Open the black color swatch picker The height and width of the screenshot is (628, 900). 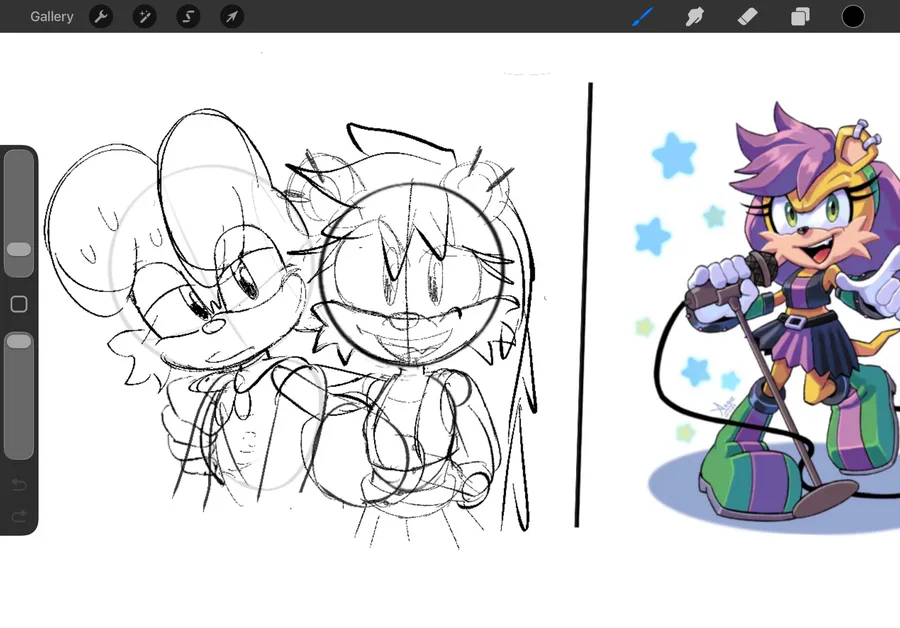click(x=853, y=17)
